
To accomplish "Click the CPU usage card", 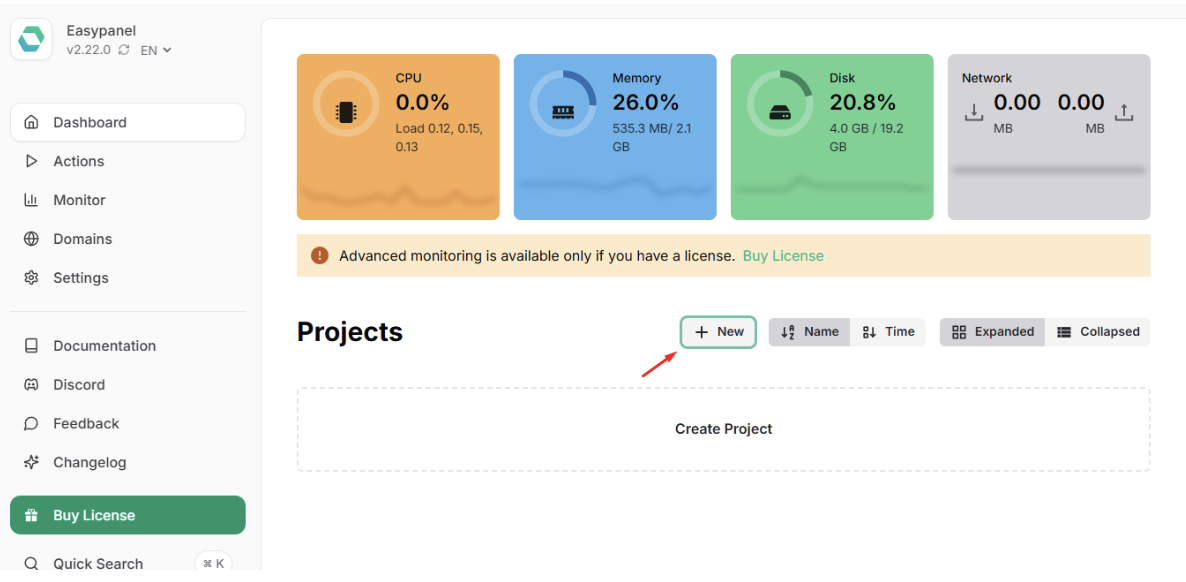I will point(398,137).
